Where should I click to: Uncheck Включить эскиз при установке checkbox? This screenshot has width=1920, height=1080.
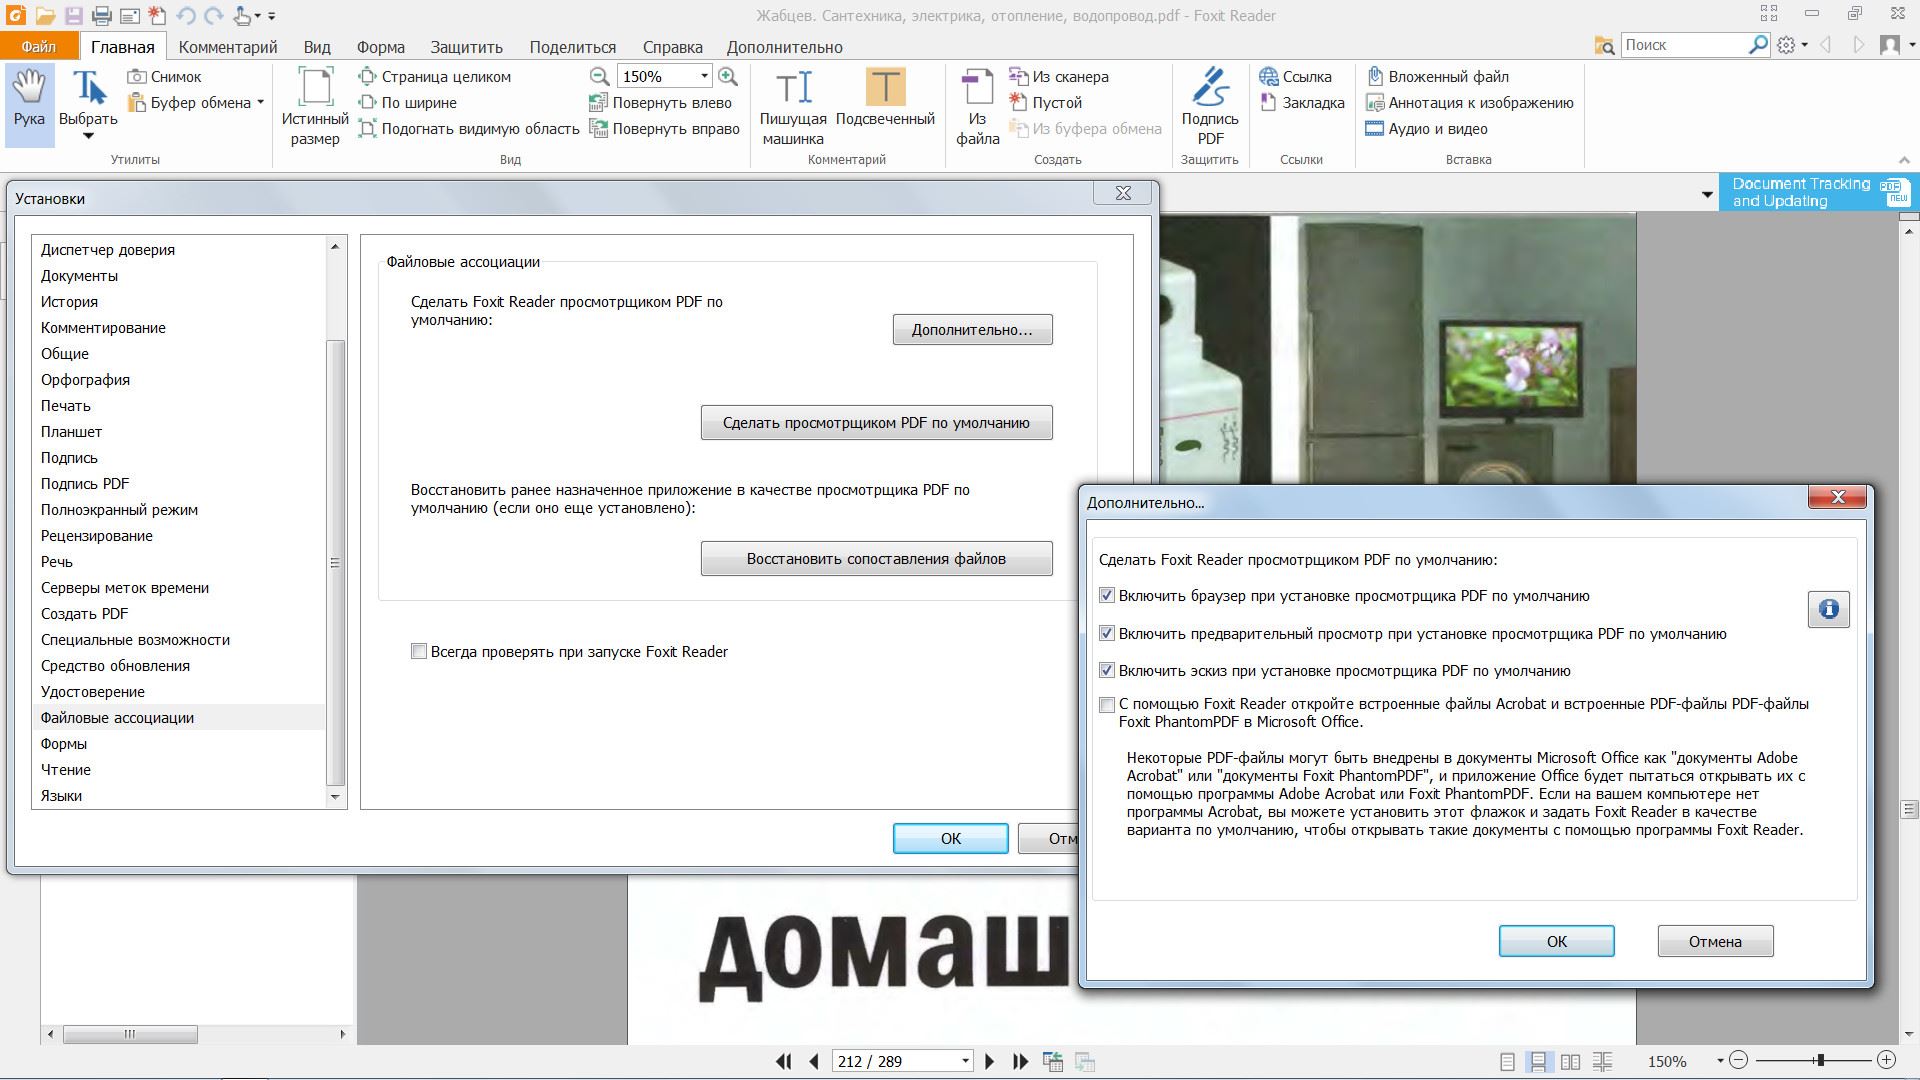coord(1106,671)
